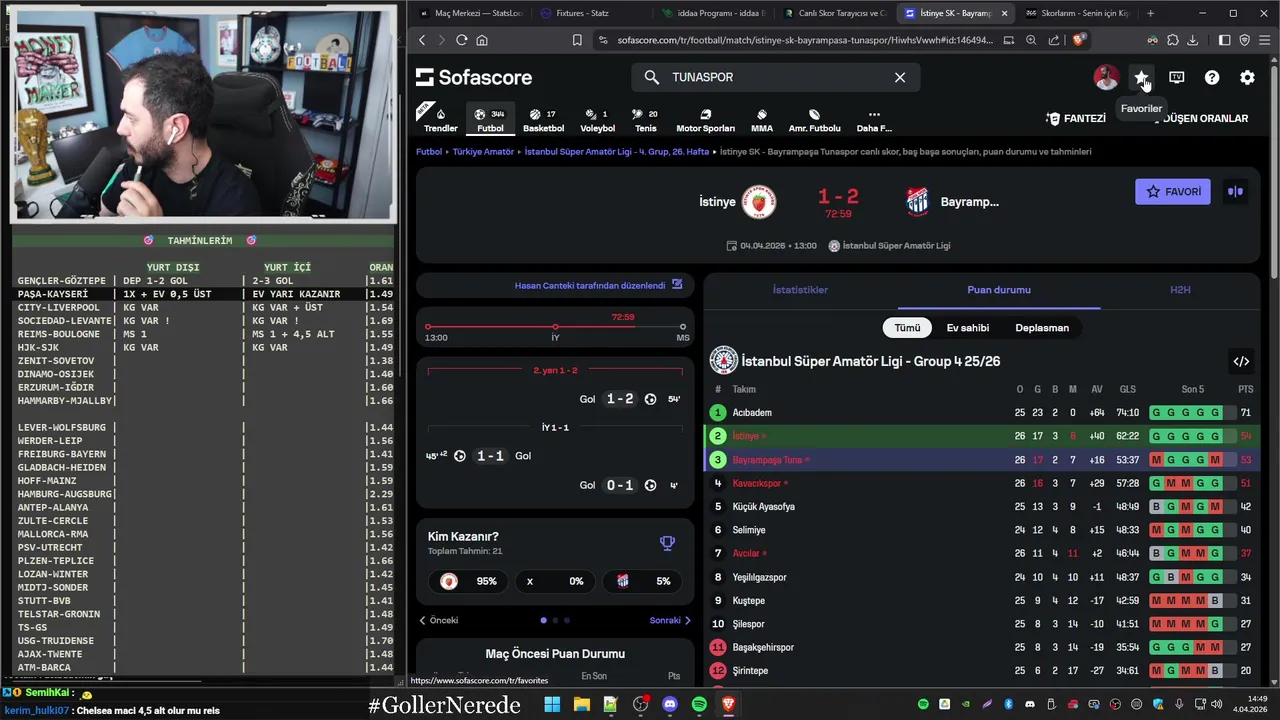This screenshot has width=1280, height=720.
Task: Open Acıbadem team in standings
Action: (752, 413)
